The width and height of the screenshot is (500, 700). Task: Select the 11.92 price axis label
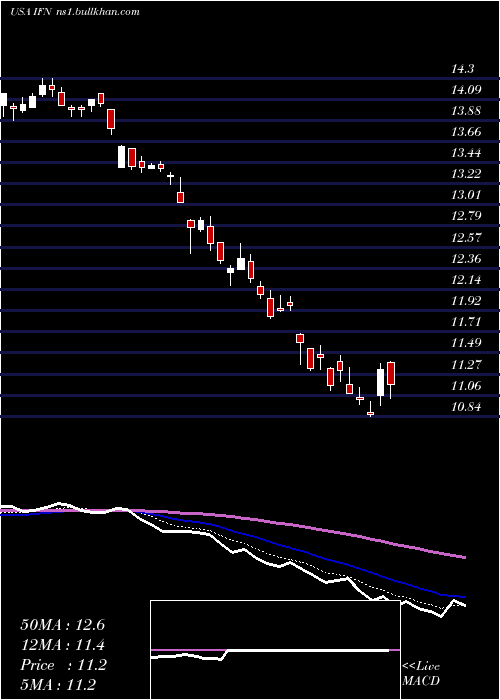pyautogui.click(x=466, y=300)
